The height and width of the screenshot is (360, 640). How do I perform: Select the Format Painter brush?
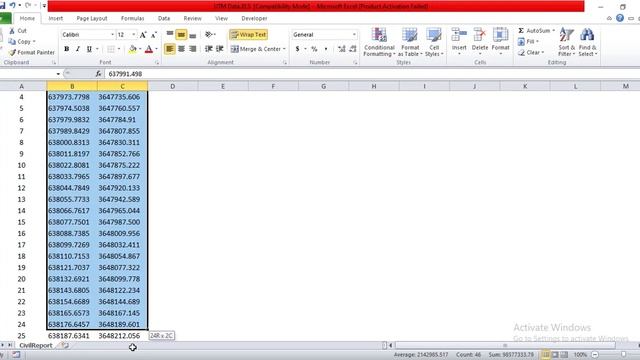click(12, 52)
